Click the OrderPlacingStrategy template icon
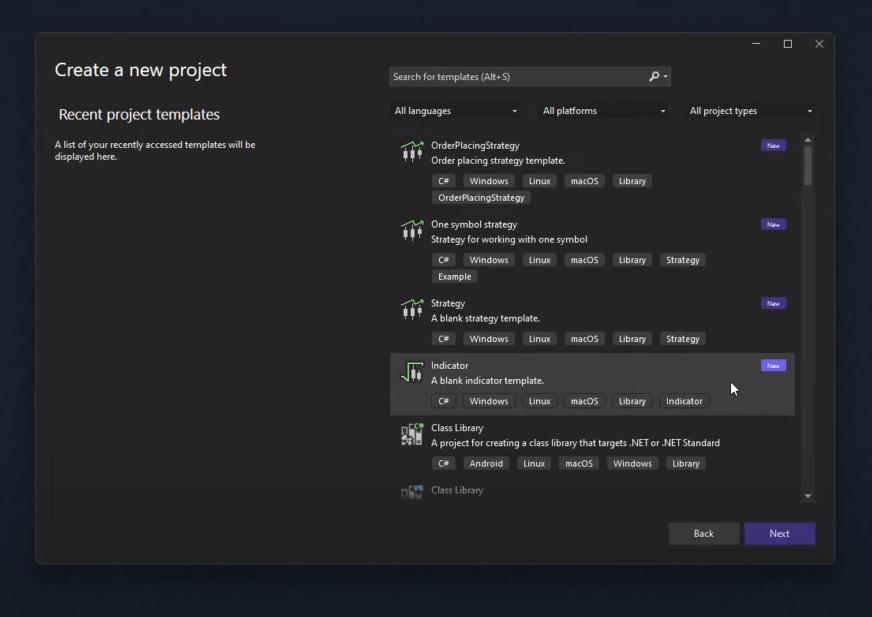Image resolution: width=872 pixels, height=617 pixels. coord(412,152)
